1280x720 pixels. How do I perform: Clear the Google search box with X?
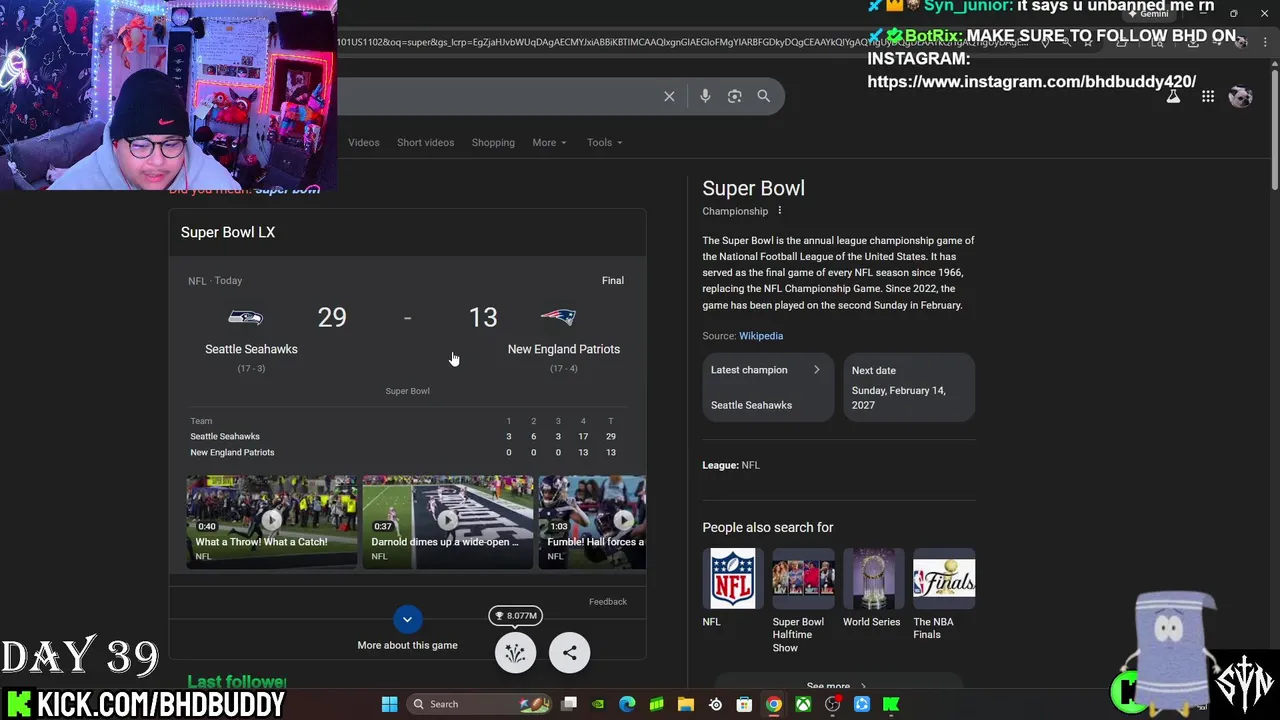point(669,96)
